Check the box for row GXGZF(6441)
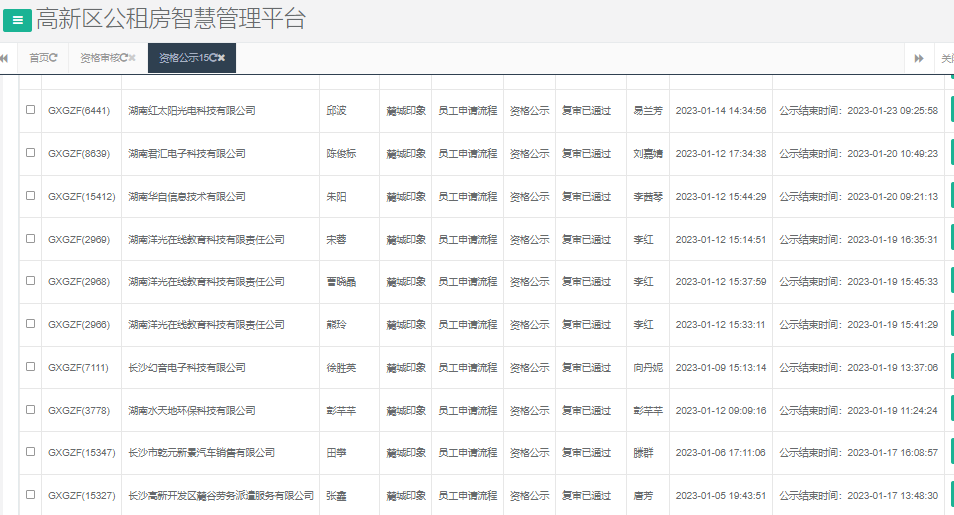 point(30,110)
